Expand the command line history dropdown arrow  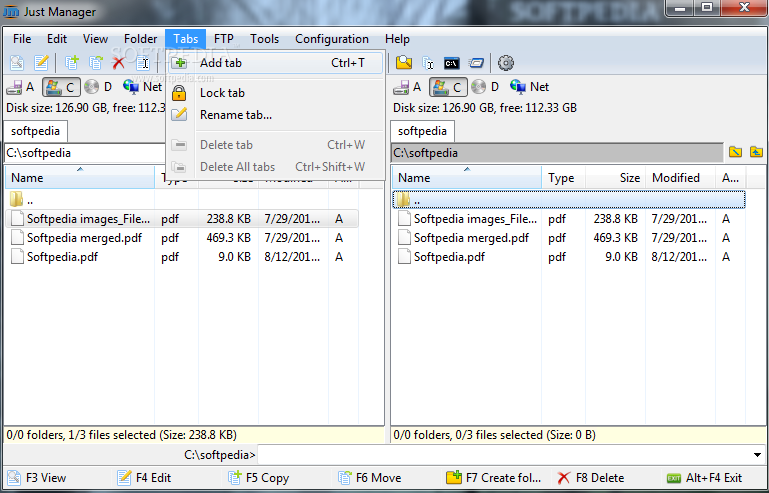point(758,455)
